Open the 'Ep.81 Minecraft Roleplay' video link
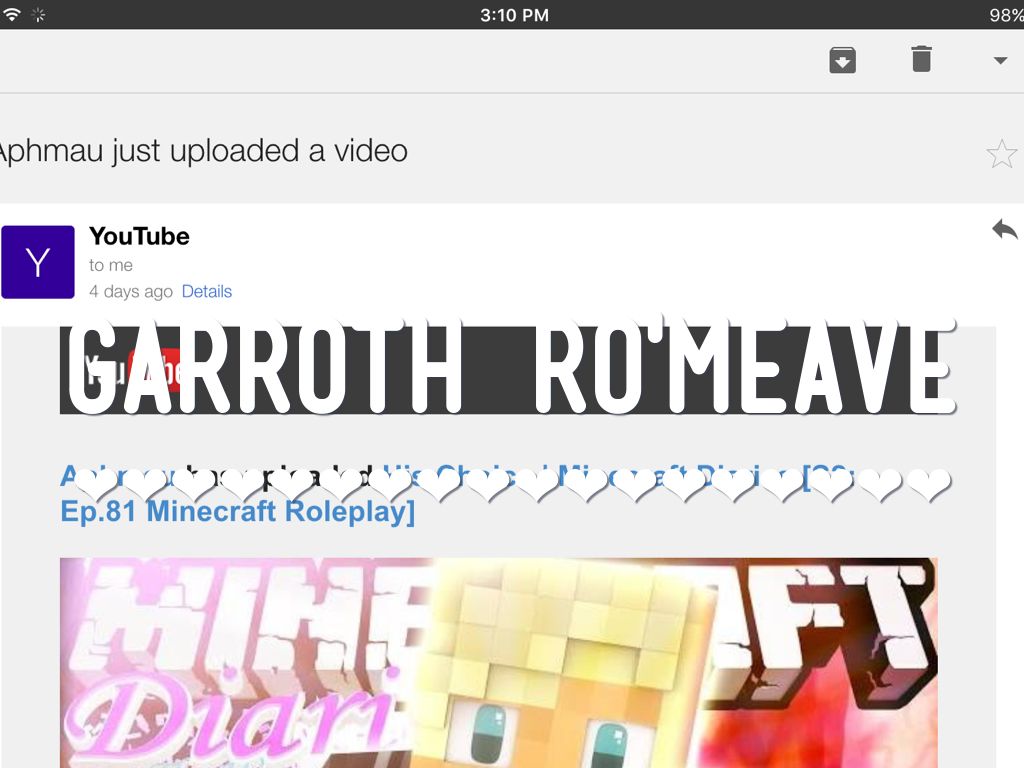The height and width of the screenshot is (768, 1024). 237,512
